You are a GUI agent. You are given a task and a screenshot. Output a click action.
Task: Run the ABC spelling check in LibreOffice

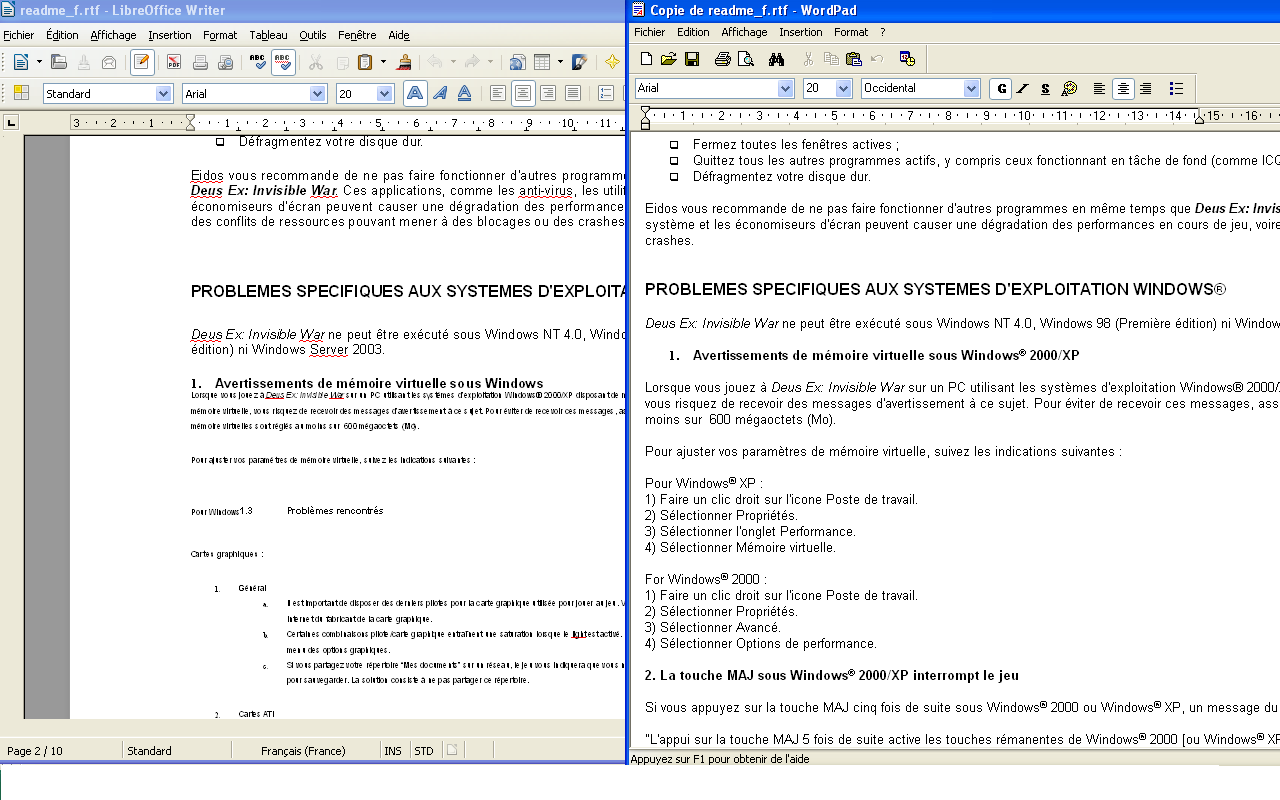pyautogui.click(x=258, y=62)
